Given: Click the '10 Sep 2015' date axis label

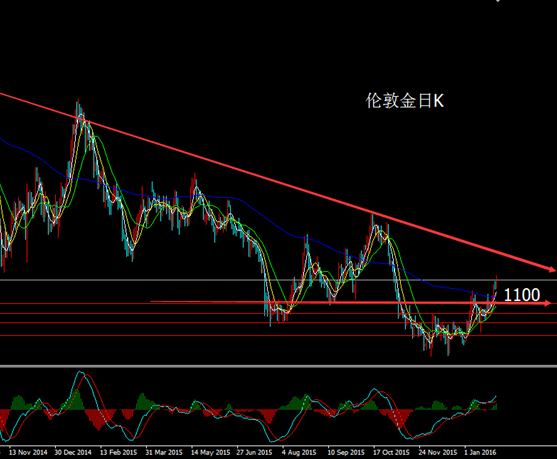Looking at the screenshot, I should pyautogui.click(x=346, y=452).
